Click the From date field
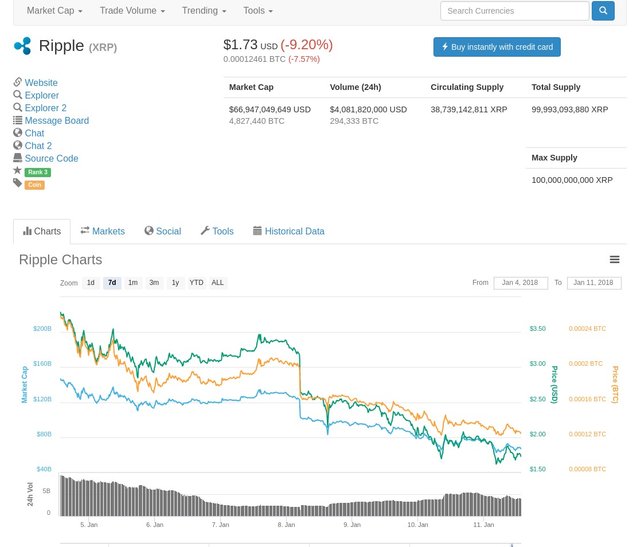Image resolution: width=640 pixels, height=547 pixels. point(520,283)
